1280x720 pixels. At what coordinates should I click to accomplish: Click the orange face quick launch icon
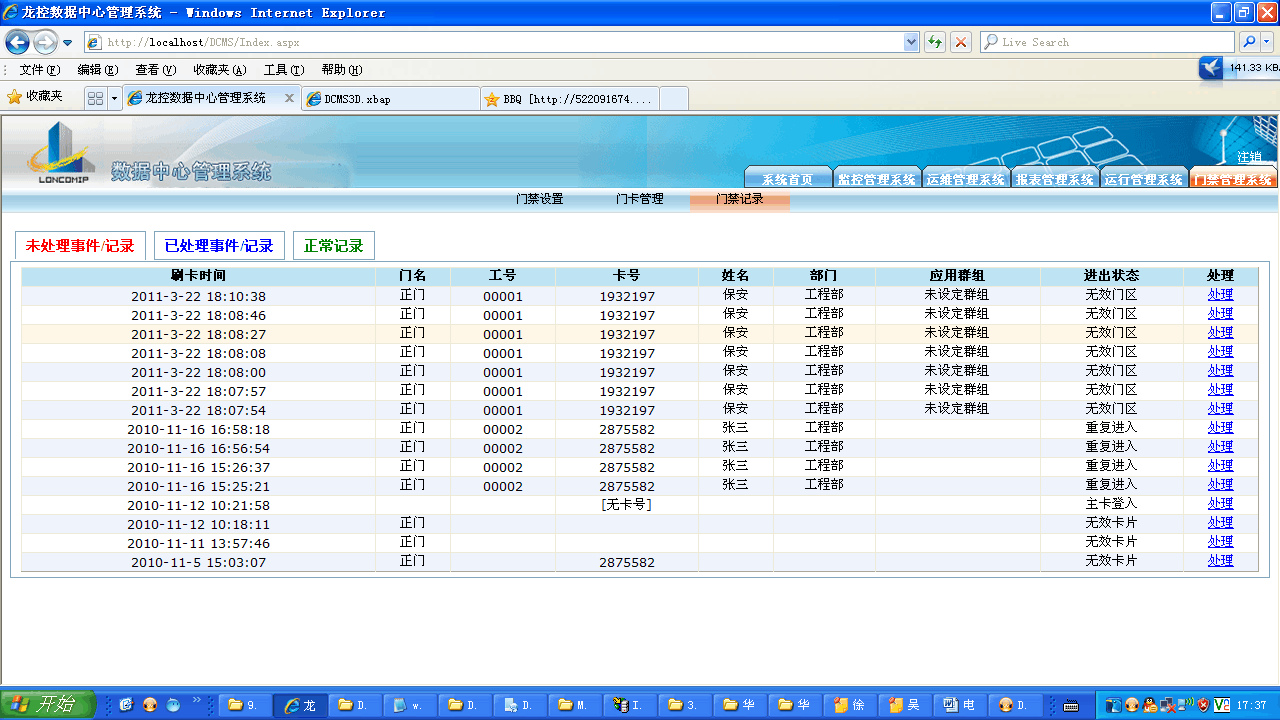click(x=150, y=705)
